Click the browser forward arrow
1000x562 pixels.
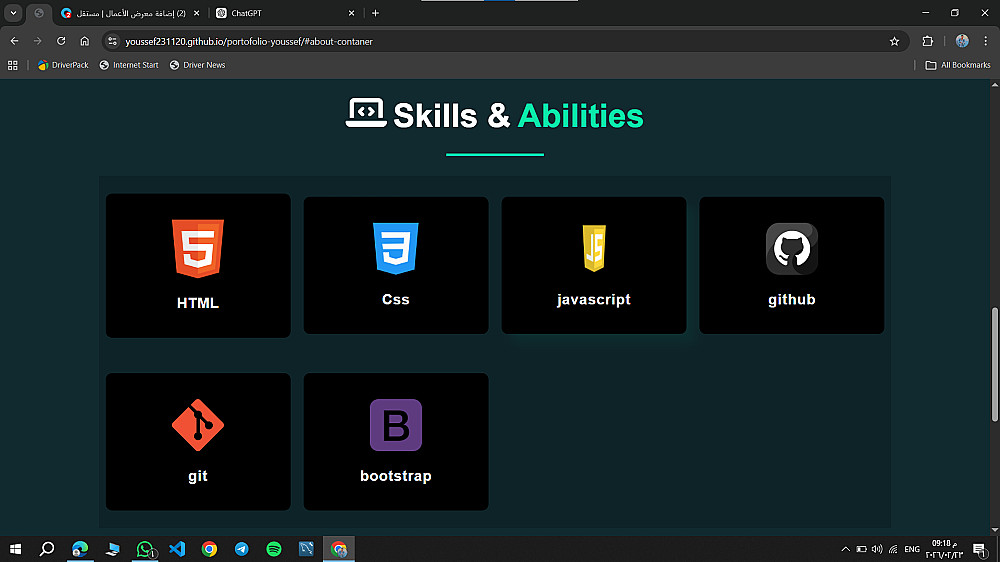38,41
